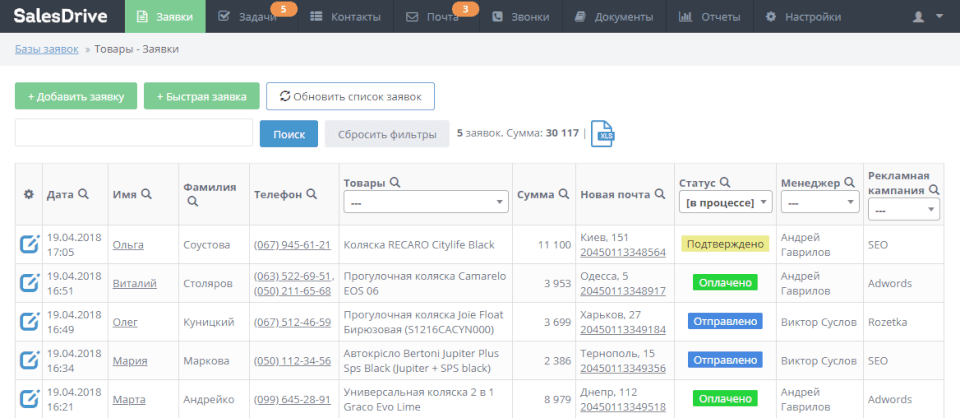The image size is (960, 418).
Task: Click the search magnifier beside Дата column
Action: click(x=83, y=194)
